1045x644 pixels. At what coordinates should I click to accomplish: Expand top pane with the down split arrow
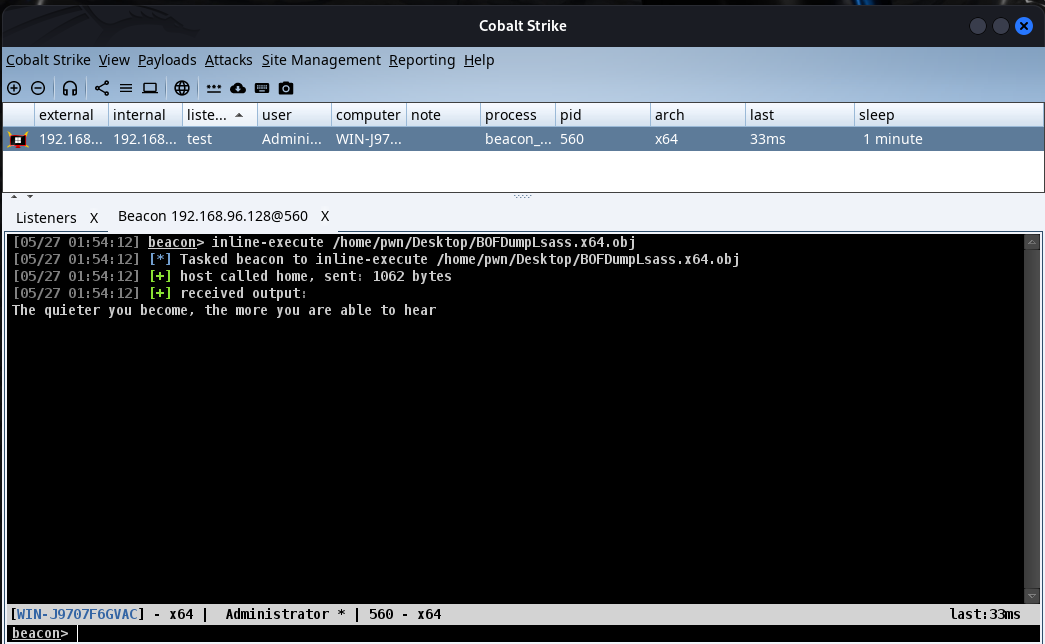point(30,197)
